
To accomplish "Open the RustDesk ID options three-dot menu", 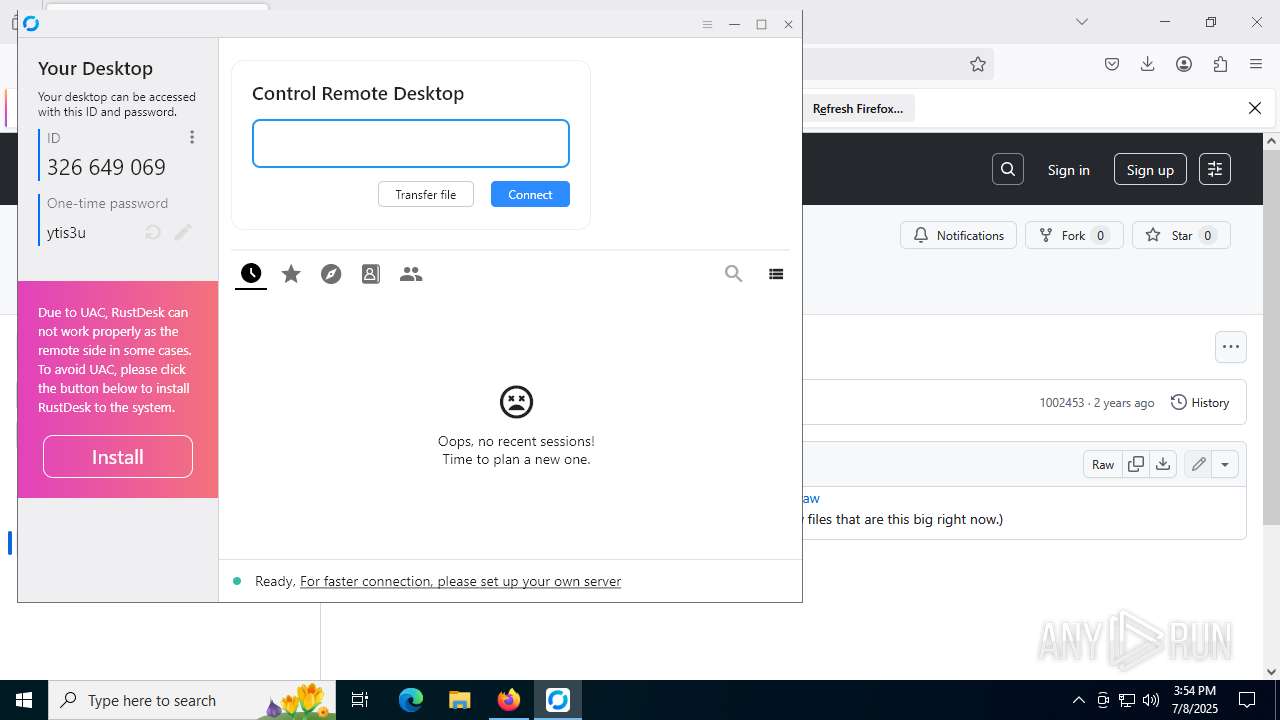I will pyautogui.click(x=192, y=137).
